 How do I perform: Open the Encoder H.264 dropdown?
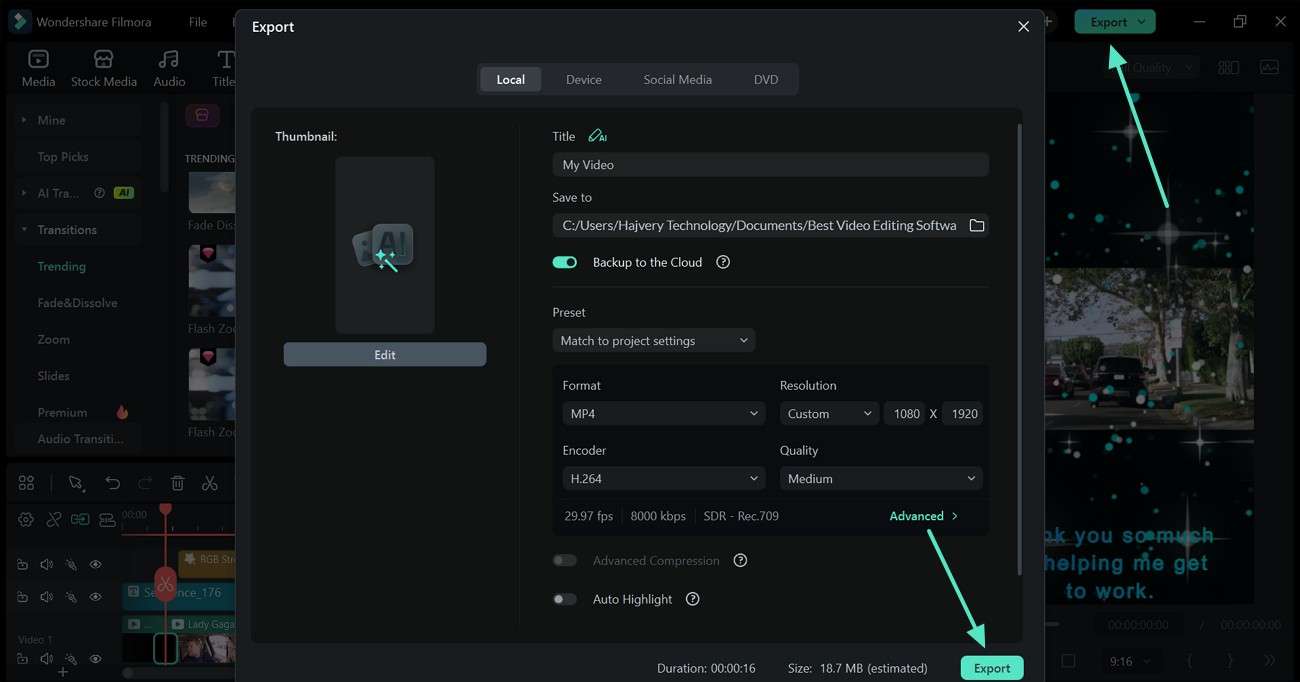click(664, 479)
